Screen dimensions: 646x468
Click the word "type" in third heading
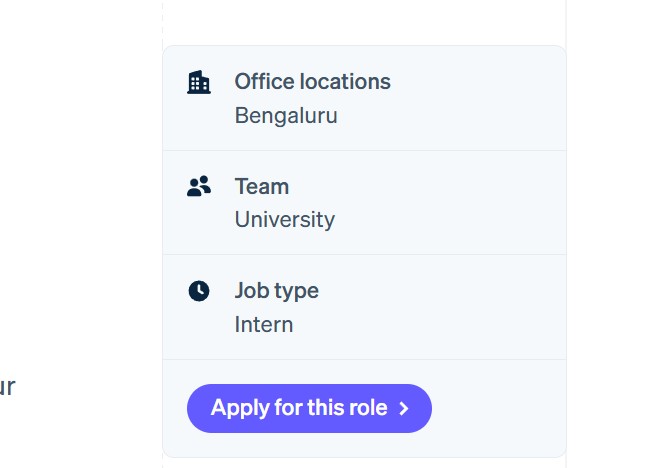(297, 291)
